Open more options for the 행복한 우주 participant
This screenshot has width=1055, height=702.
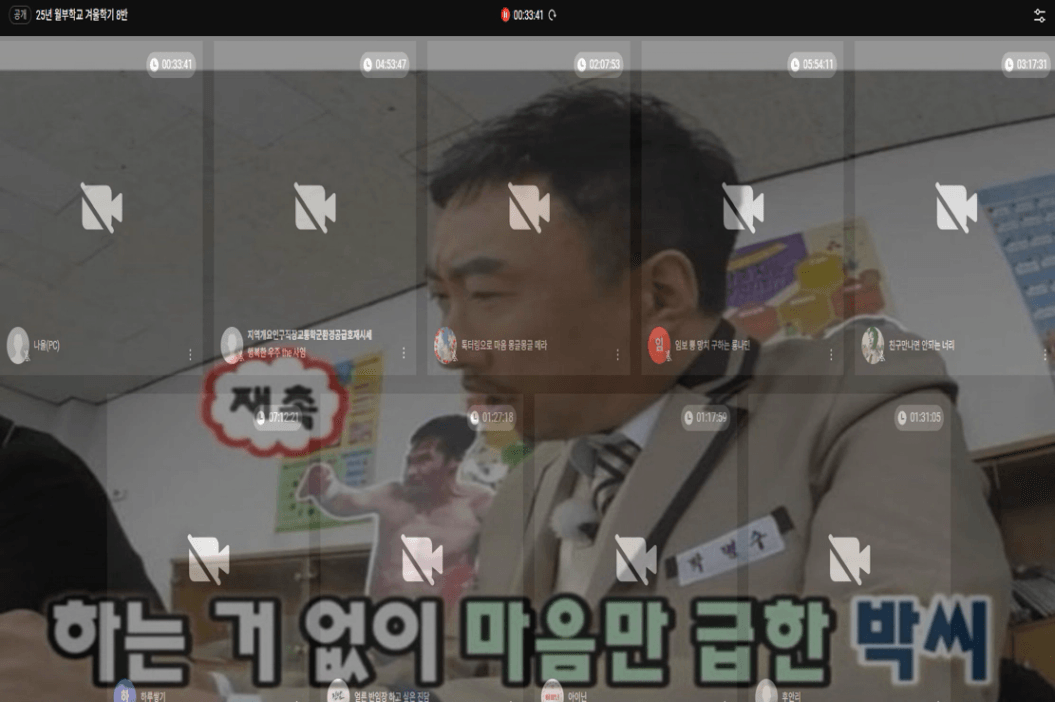point(404,353)
